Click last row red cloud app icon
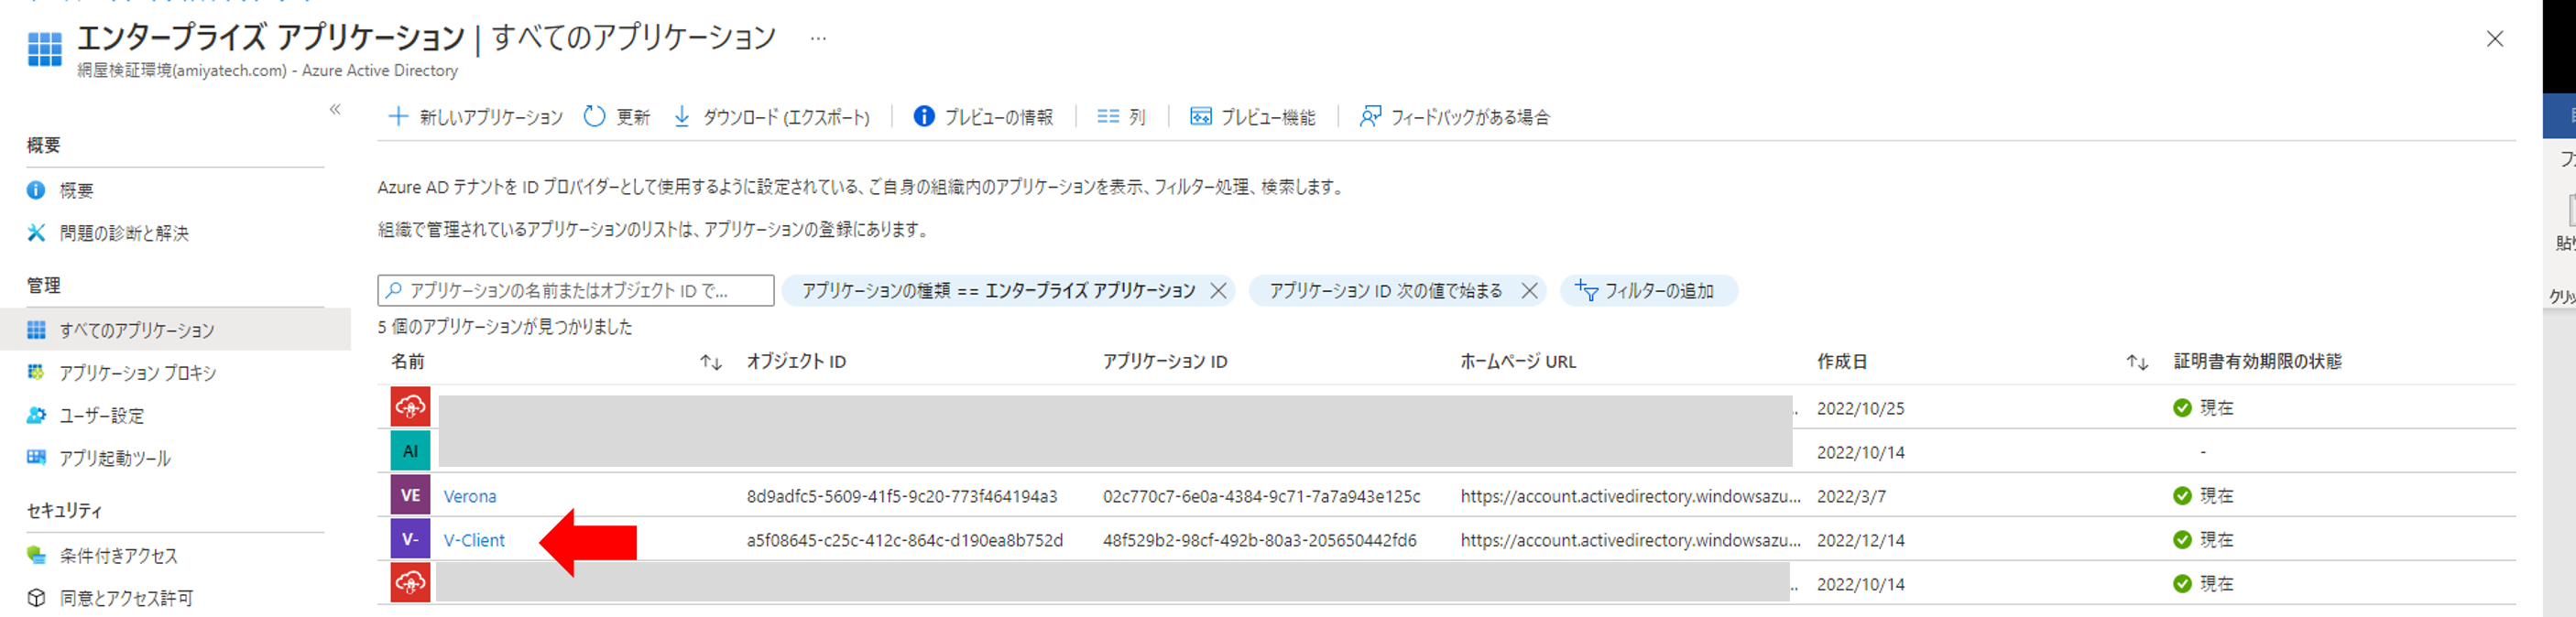The width and height of the screenshot is (2576, 617). coord(410,583)
